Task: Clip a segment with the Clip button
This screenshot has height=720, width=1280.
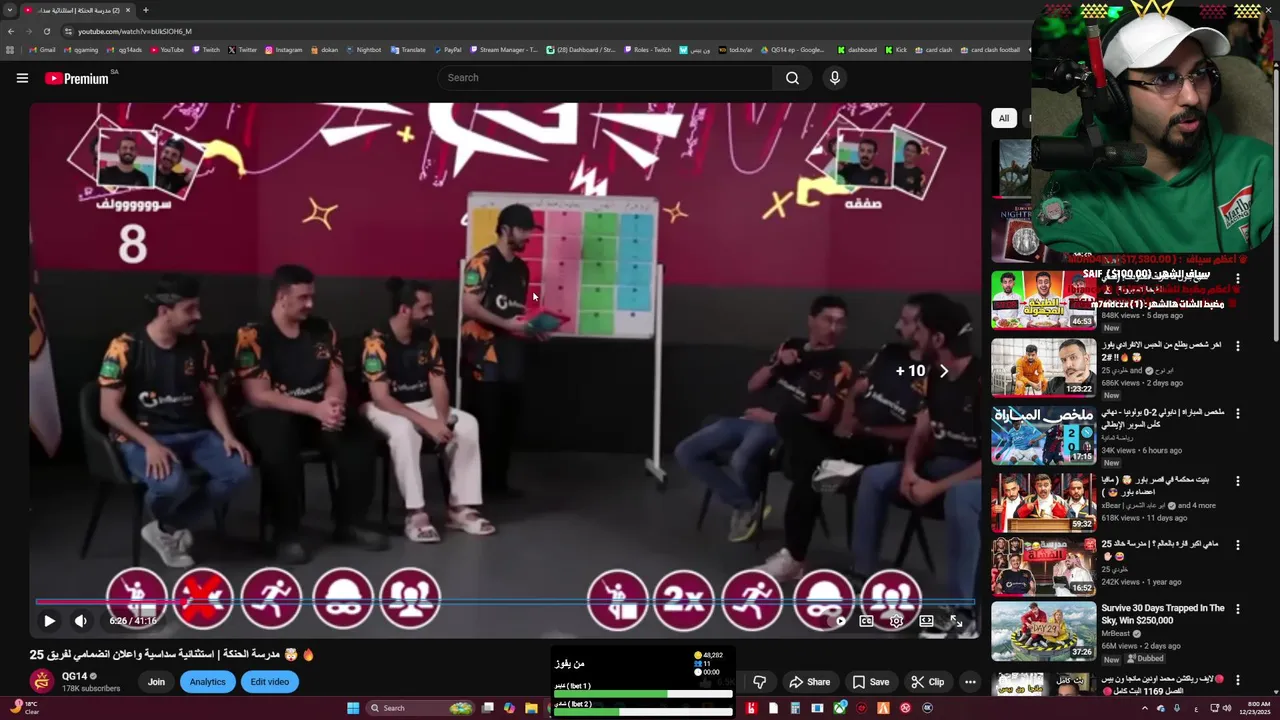Action: [927, 682]
